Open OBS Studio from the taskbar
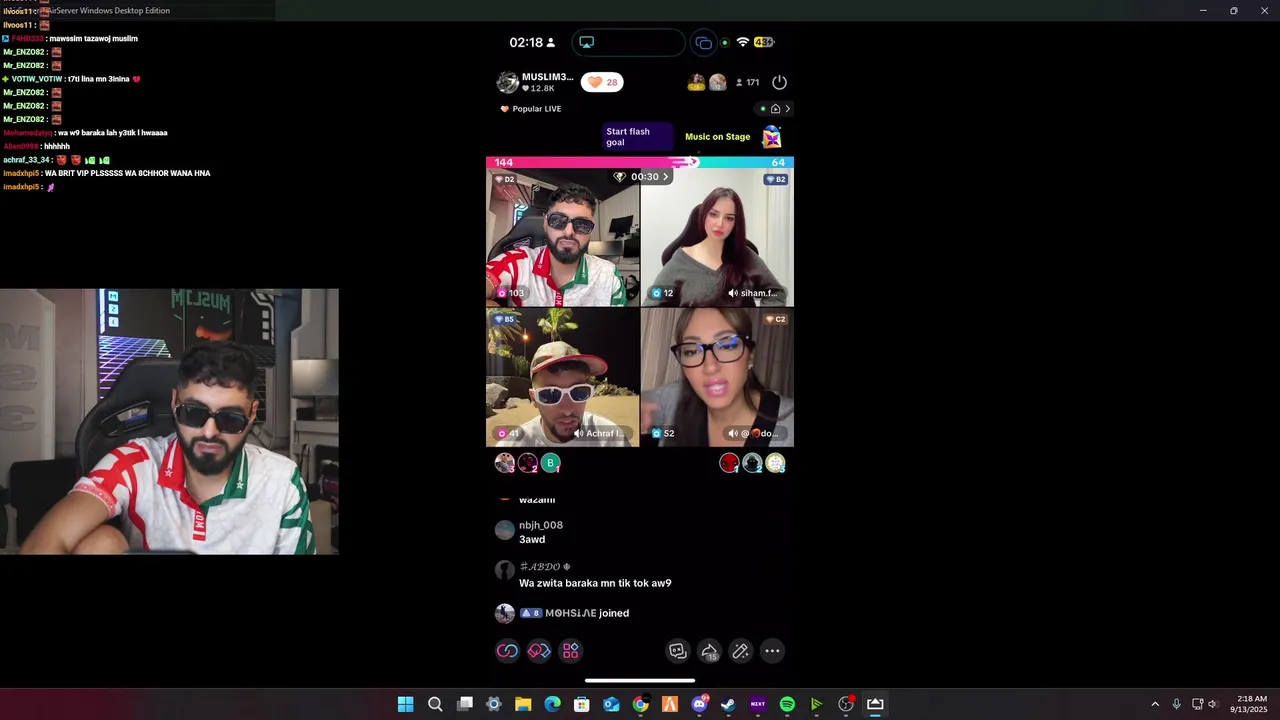The height and width of the screenshot is (720, 1280). coord(846,704)
